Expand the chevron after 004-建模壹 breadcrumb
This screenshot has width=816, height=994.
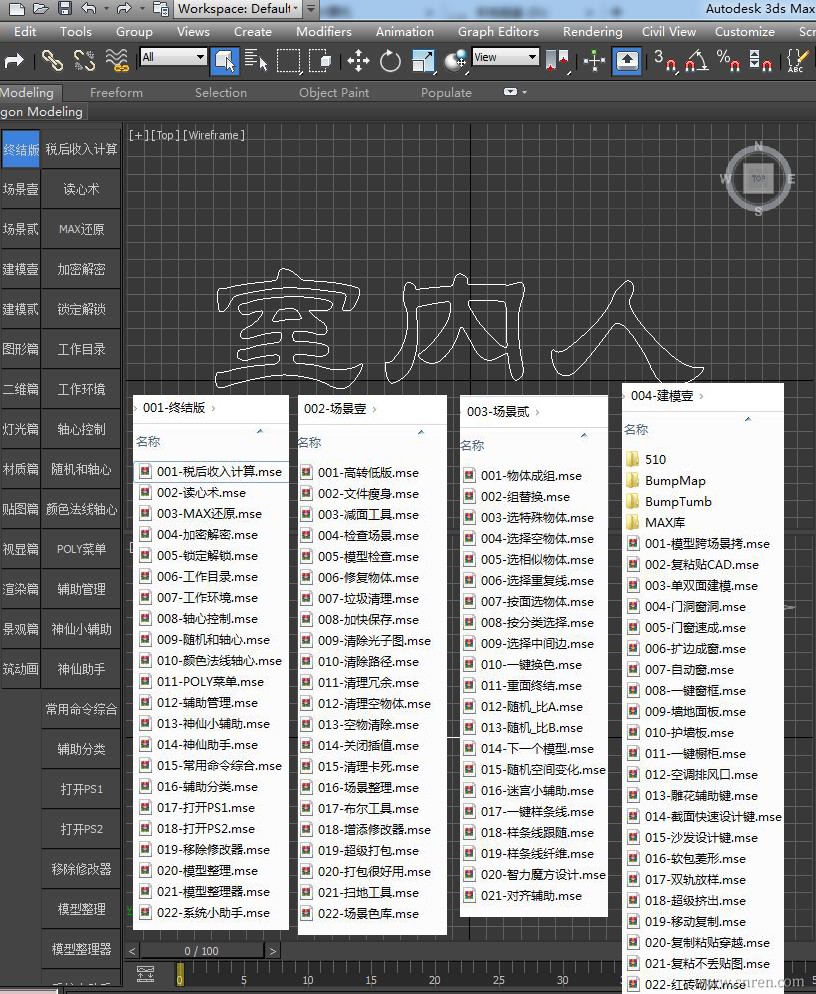click(x=701, y=396)
